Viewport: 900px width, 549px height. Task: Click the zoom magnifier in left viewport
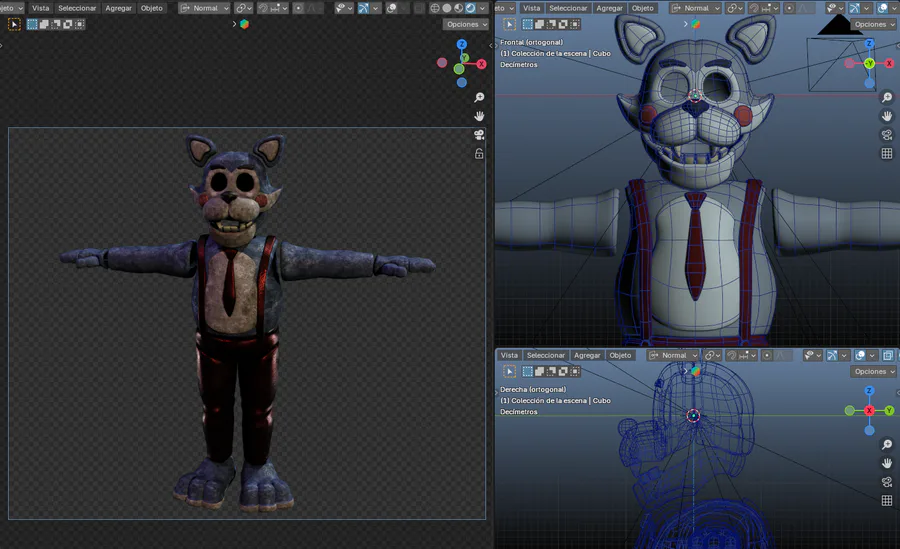click(x=479, y=98)
